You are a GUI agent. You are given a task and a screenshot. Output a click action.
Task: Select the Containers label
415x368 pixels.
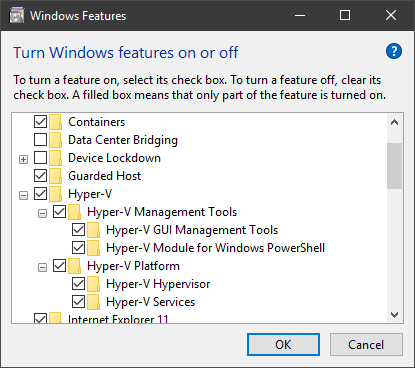coord(97,122)
